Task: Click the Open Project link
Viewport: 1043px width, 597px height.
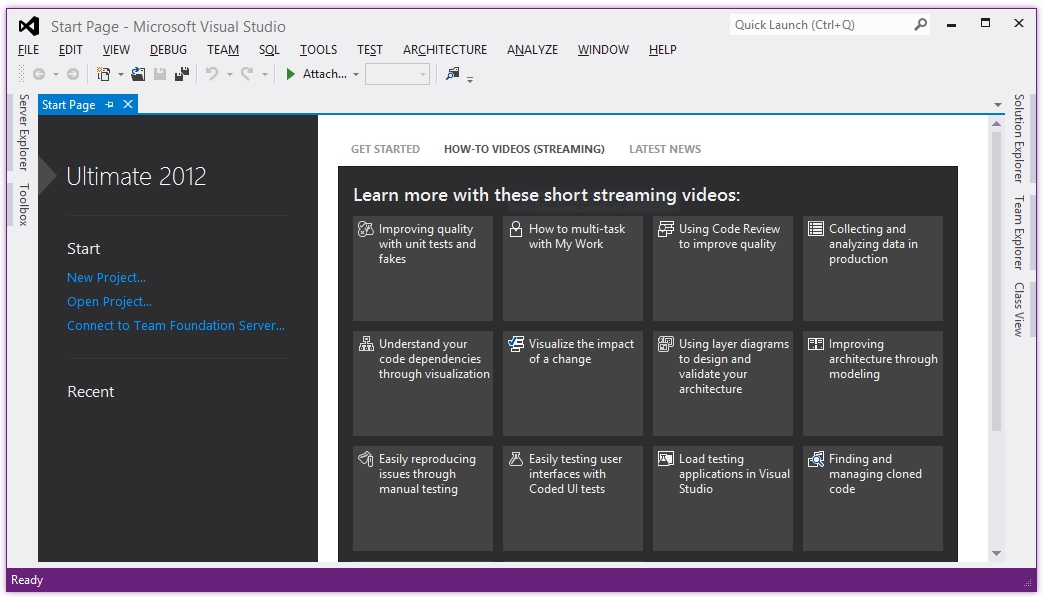Action: (x=109, y=301)
